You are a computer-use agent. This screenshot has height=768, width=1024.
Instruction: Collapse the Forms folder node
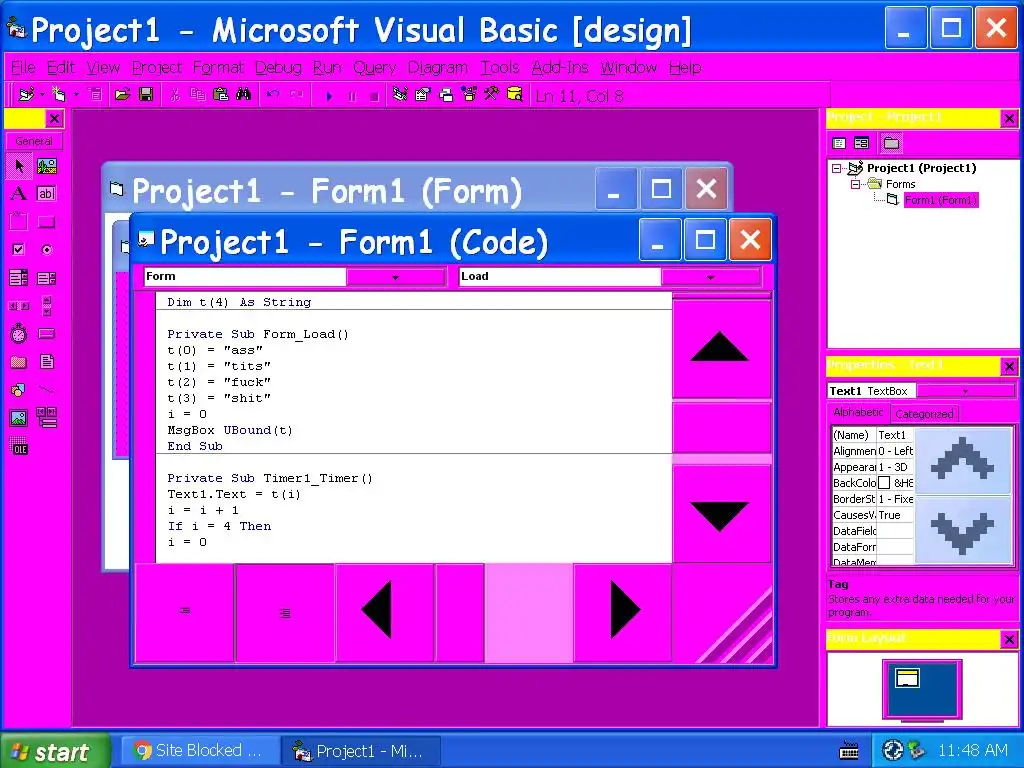coord(856,185)
